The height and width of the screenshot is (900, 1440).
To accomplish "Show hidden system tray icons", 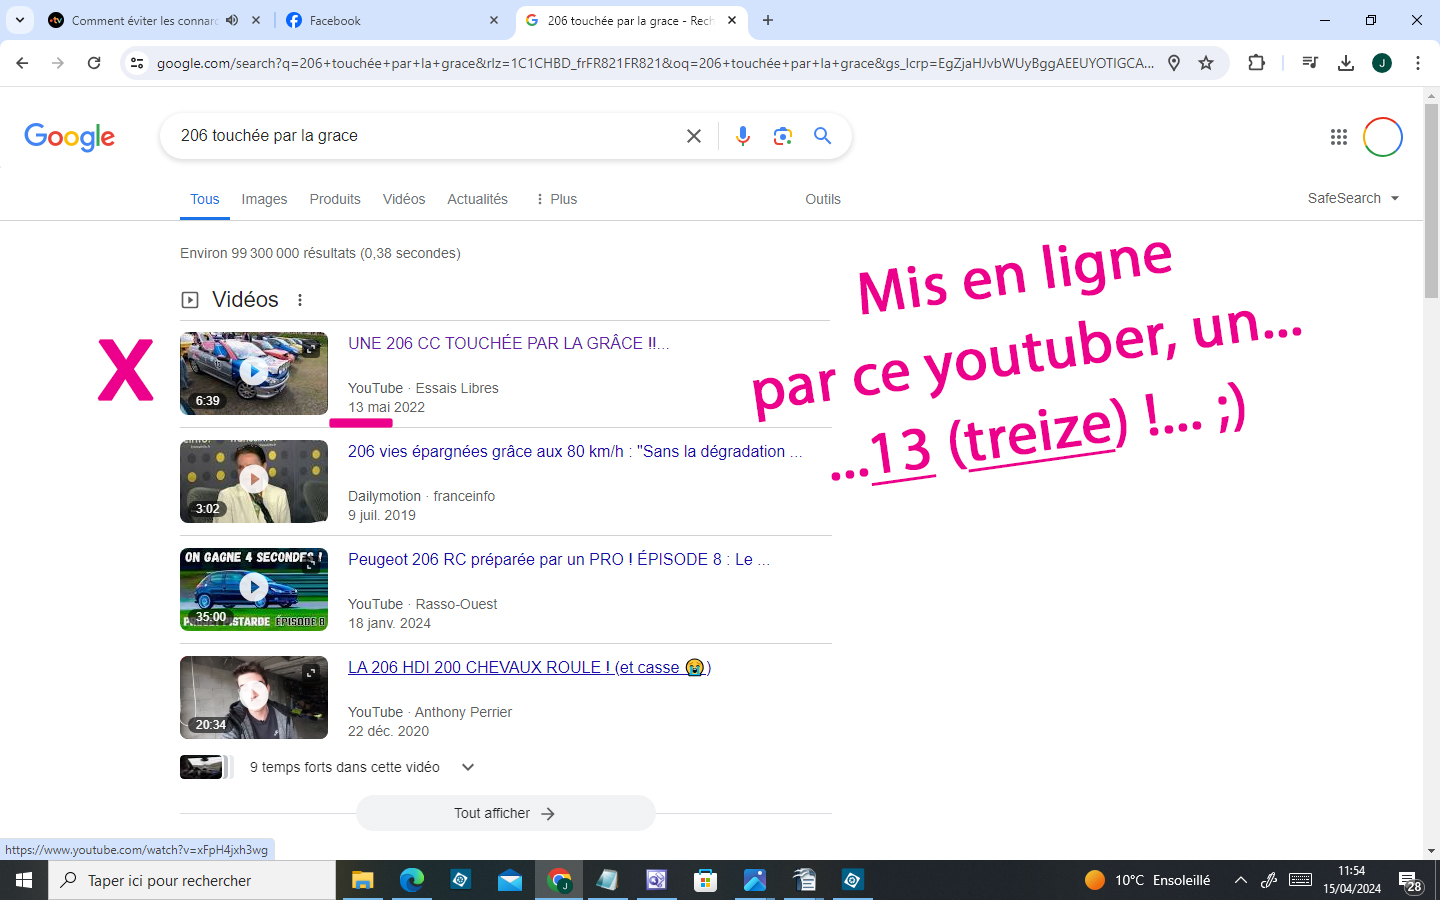I will click(1240, 880).
